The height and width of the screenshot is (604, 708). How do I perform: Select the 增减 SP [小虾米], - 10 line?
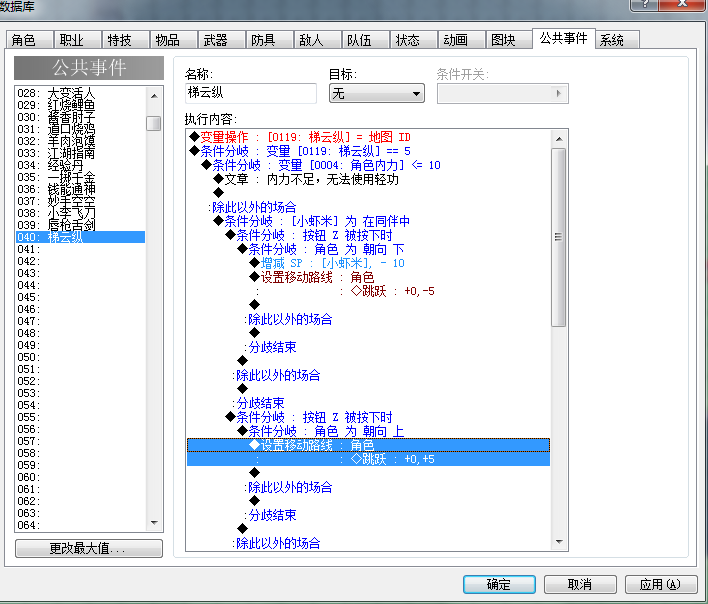coord(368,263)
